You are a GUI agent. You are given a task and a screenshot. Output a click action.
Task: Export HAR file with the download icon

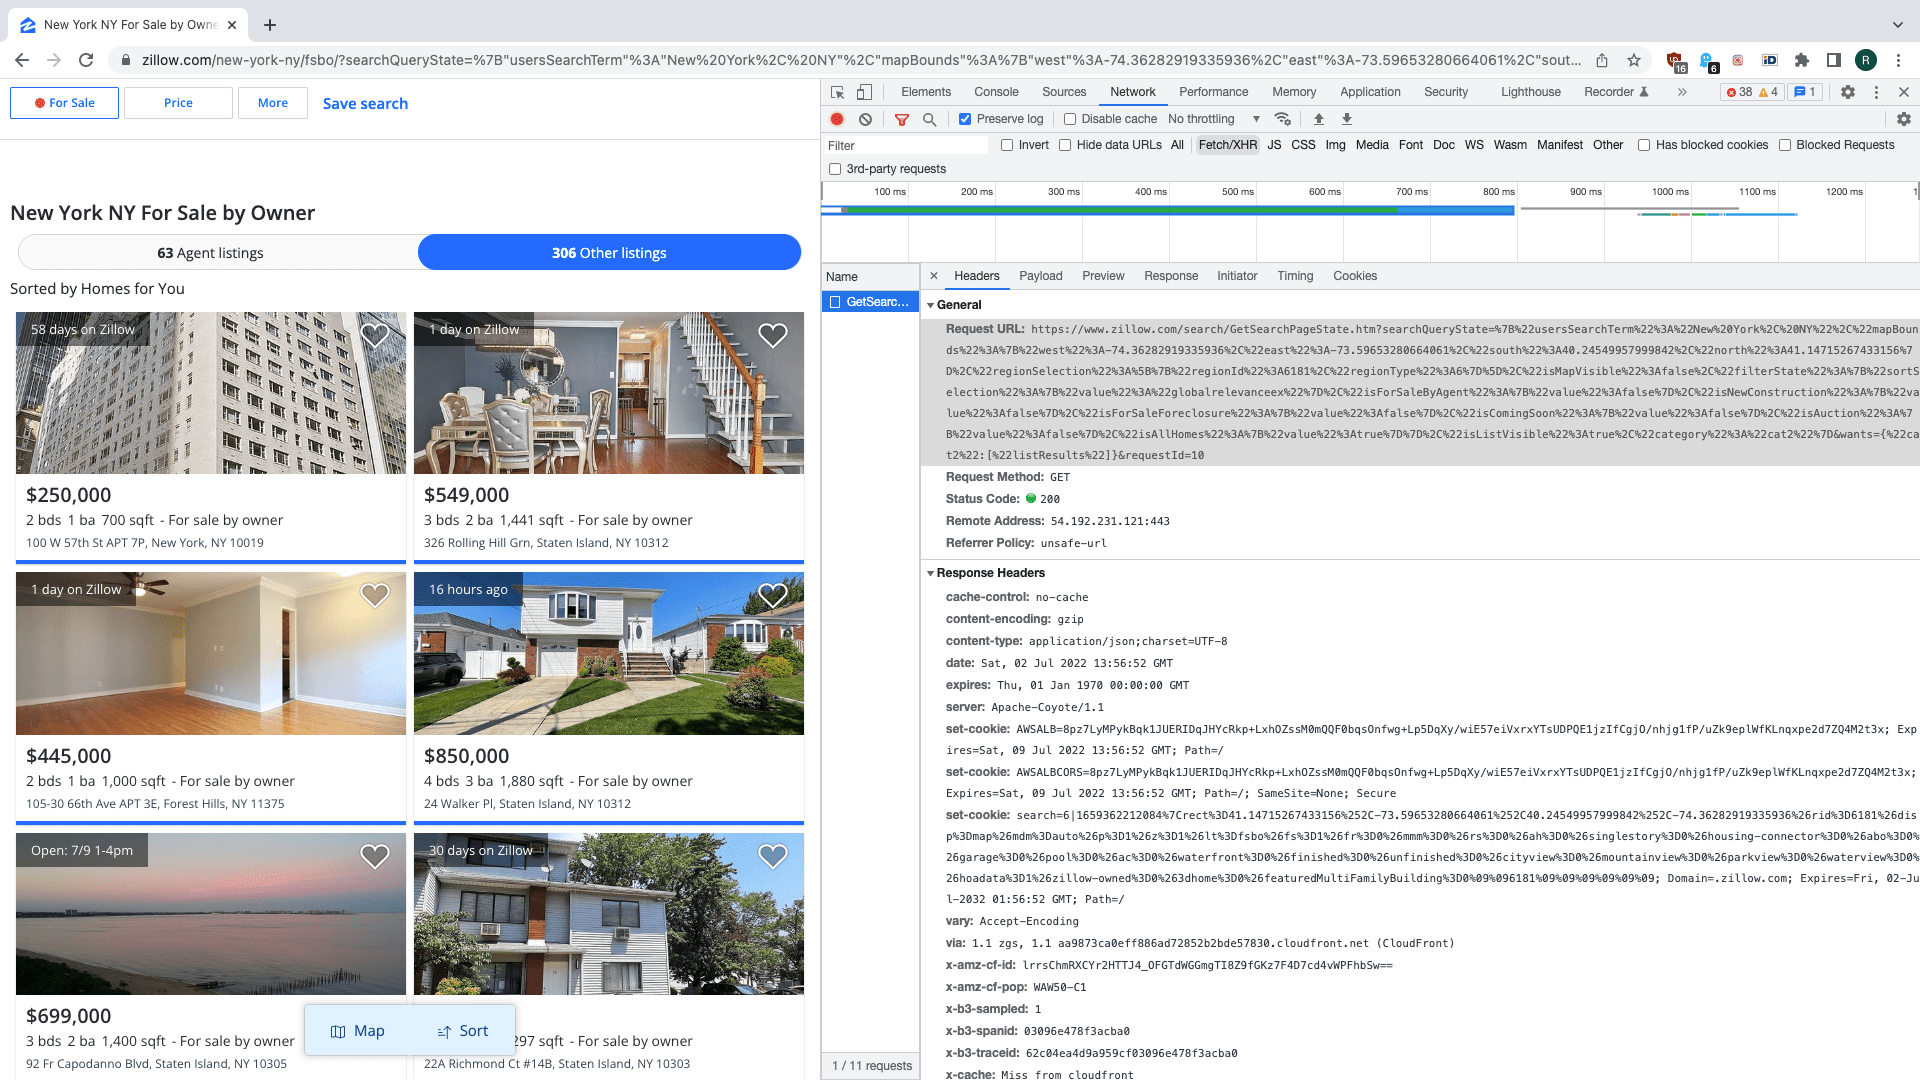(1347, 119)
